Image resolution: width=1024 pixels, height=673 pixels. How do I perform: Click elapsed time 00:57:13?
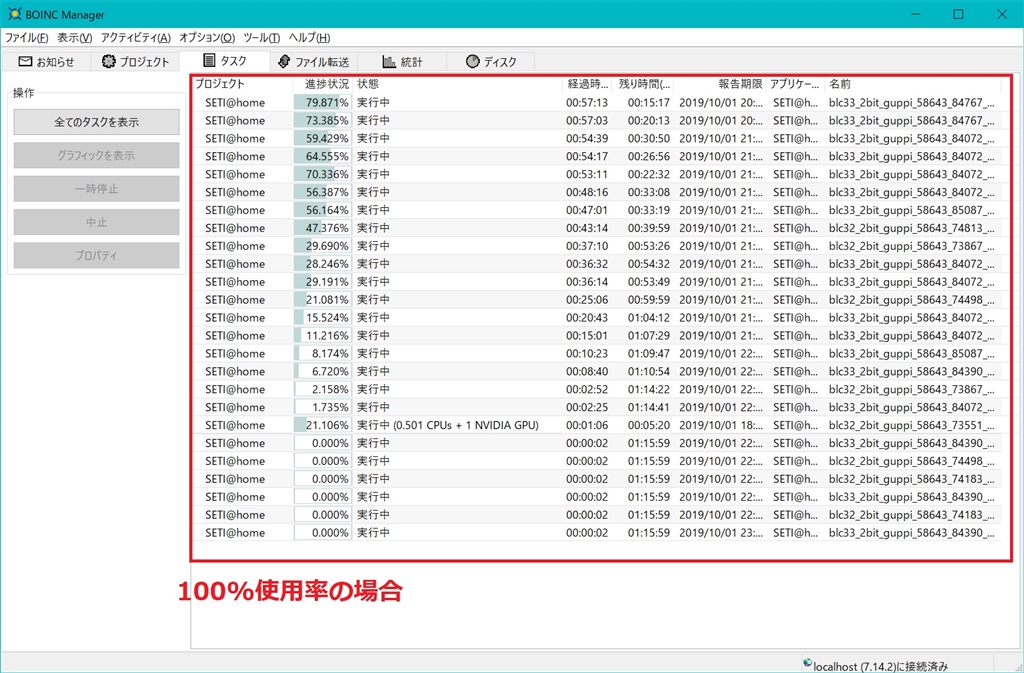tap(586, 102)
